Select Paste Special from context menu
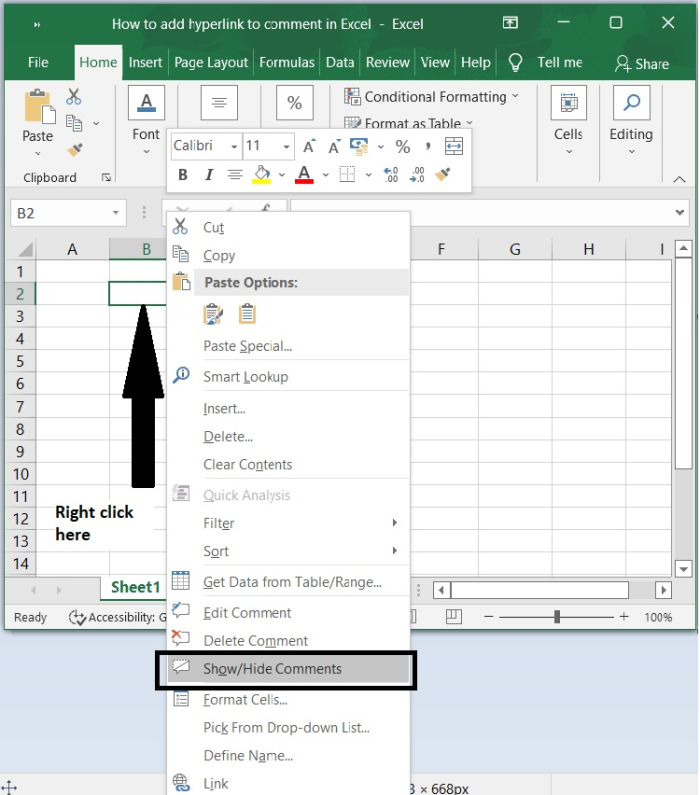 coord(288,346)
